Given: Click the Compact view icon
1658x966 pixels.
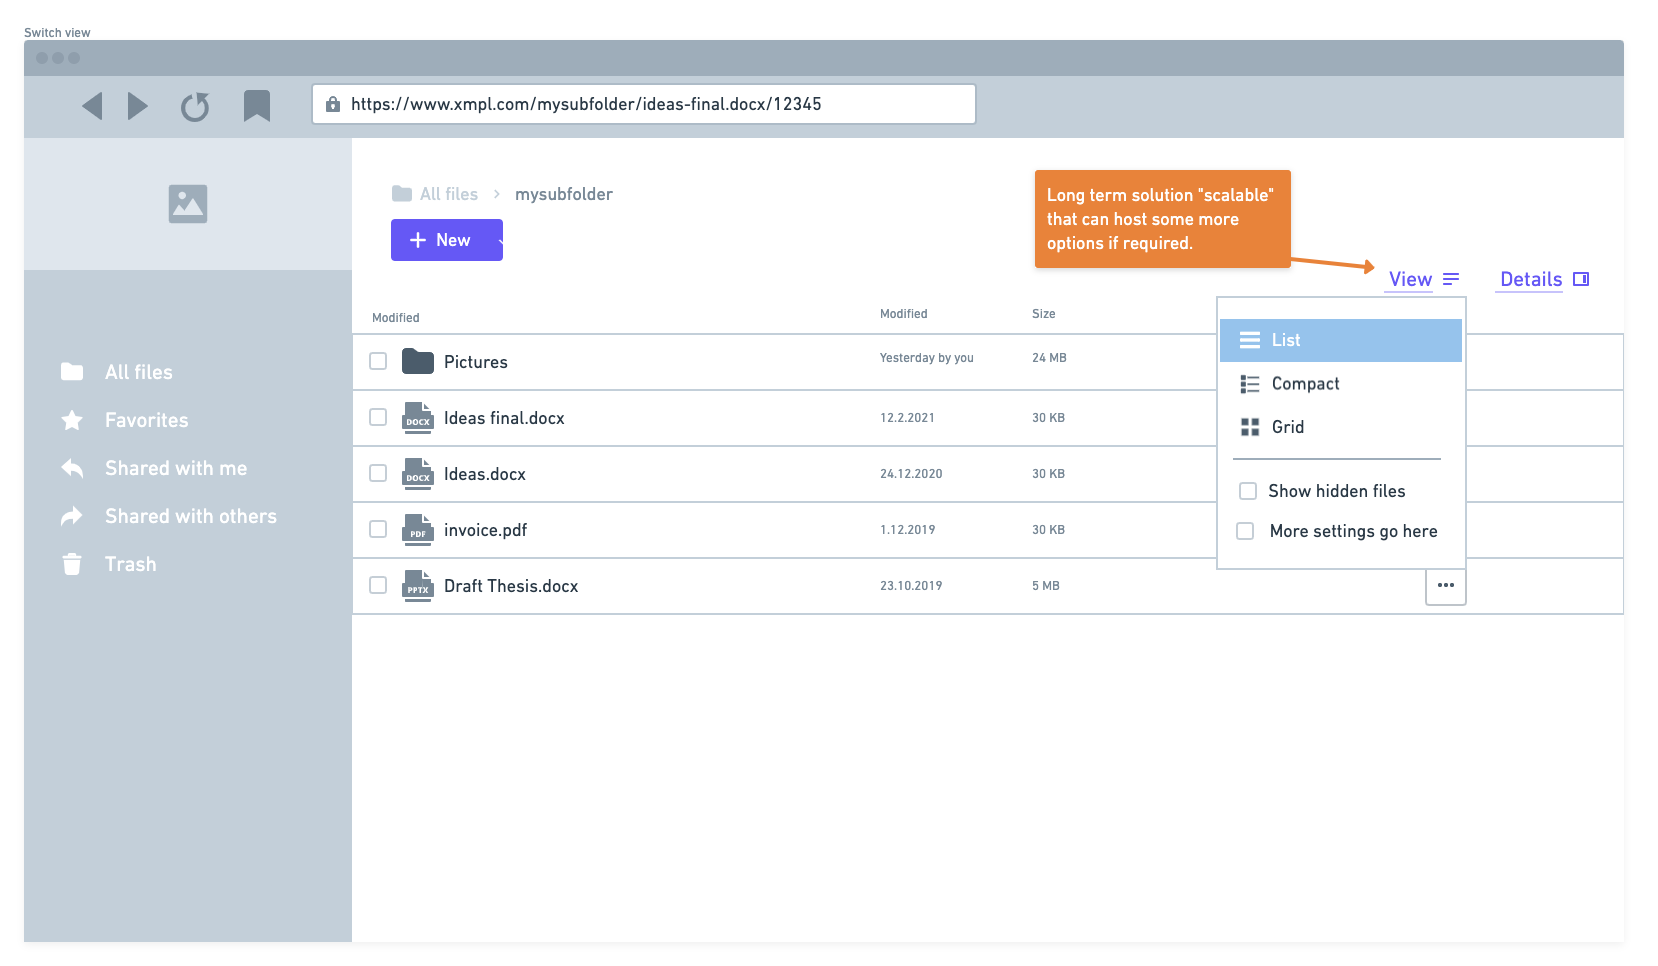Looking at the screenshot, I should [x=1250, y=384].
